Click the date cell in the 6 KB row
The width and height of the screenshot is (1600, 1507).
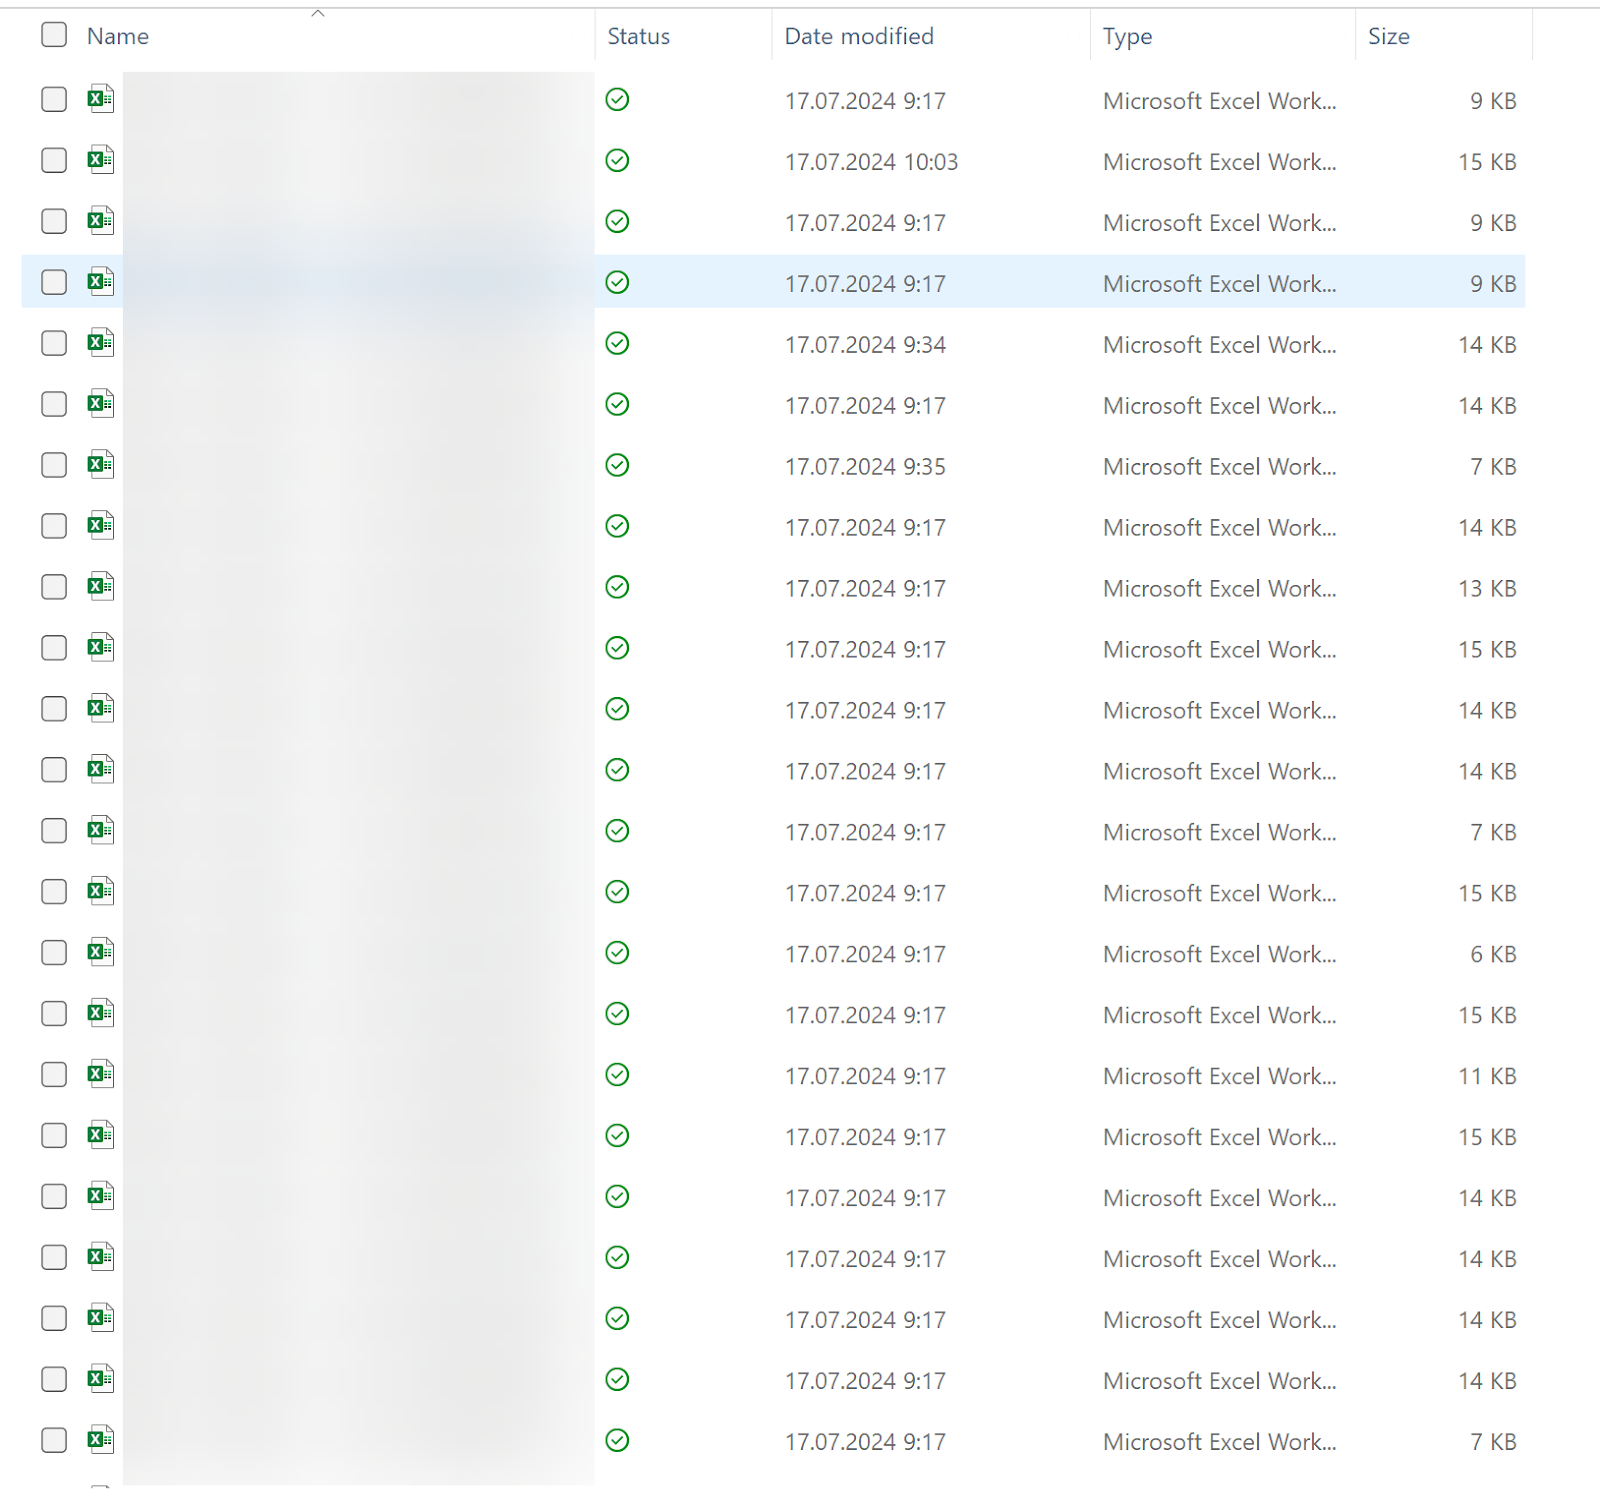coord(865,955)
